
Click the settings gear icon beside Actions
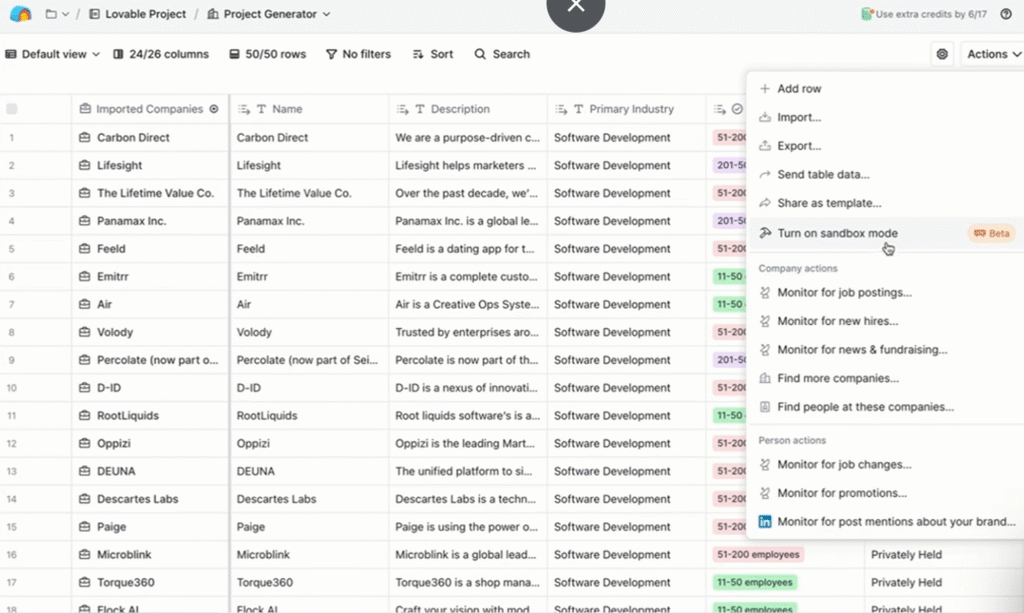click(x=941, y=54)
